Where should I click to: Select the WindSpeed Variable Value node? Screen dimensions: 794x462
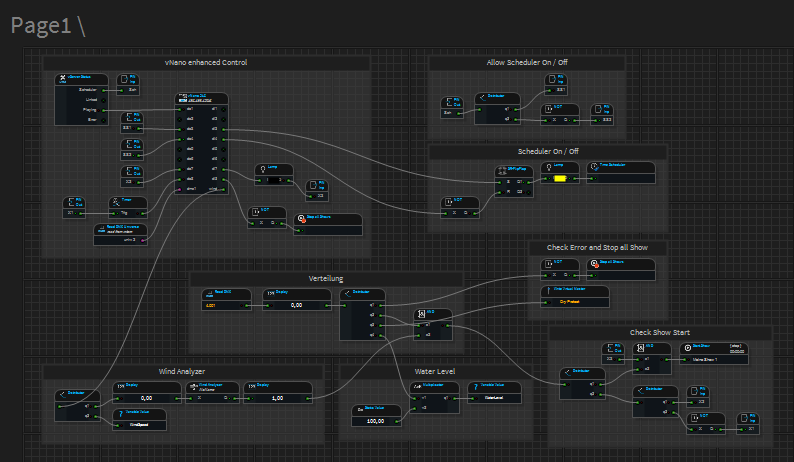point(138,419)
